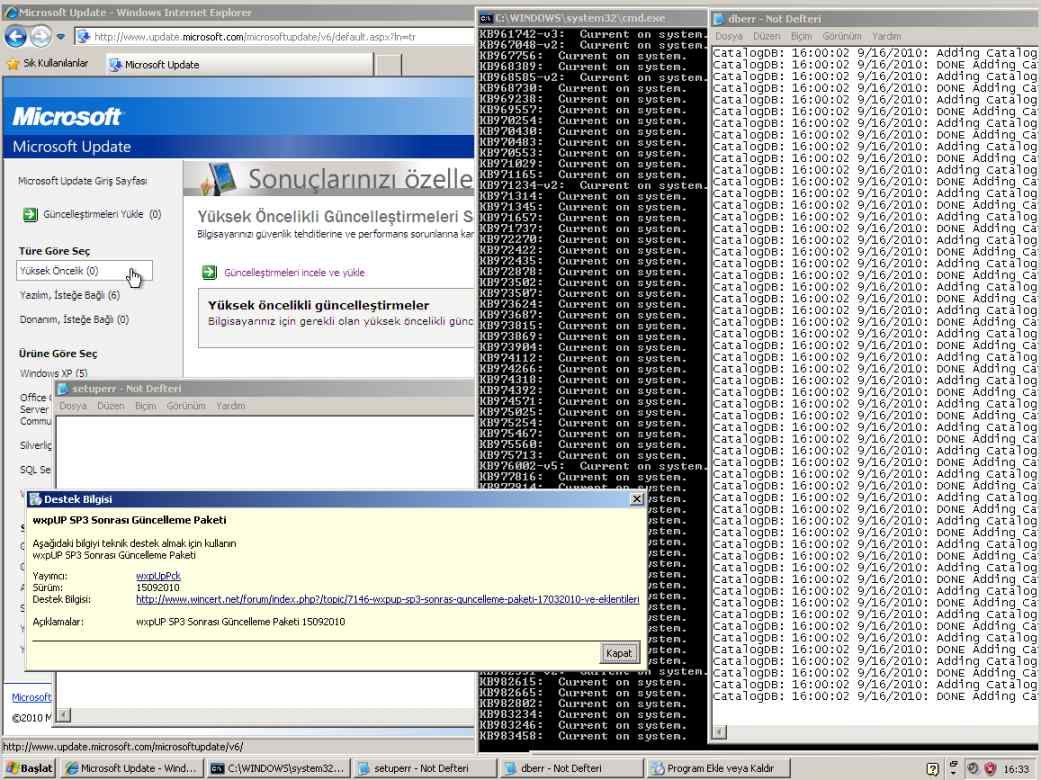Image resolution: width=1041 pixels, height=780 pixels.
Task: Open the recent pages dropdown arrow
Action: 60,37
